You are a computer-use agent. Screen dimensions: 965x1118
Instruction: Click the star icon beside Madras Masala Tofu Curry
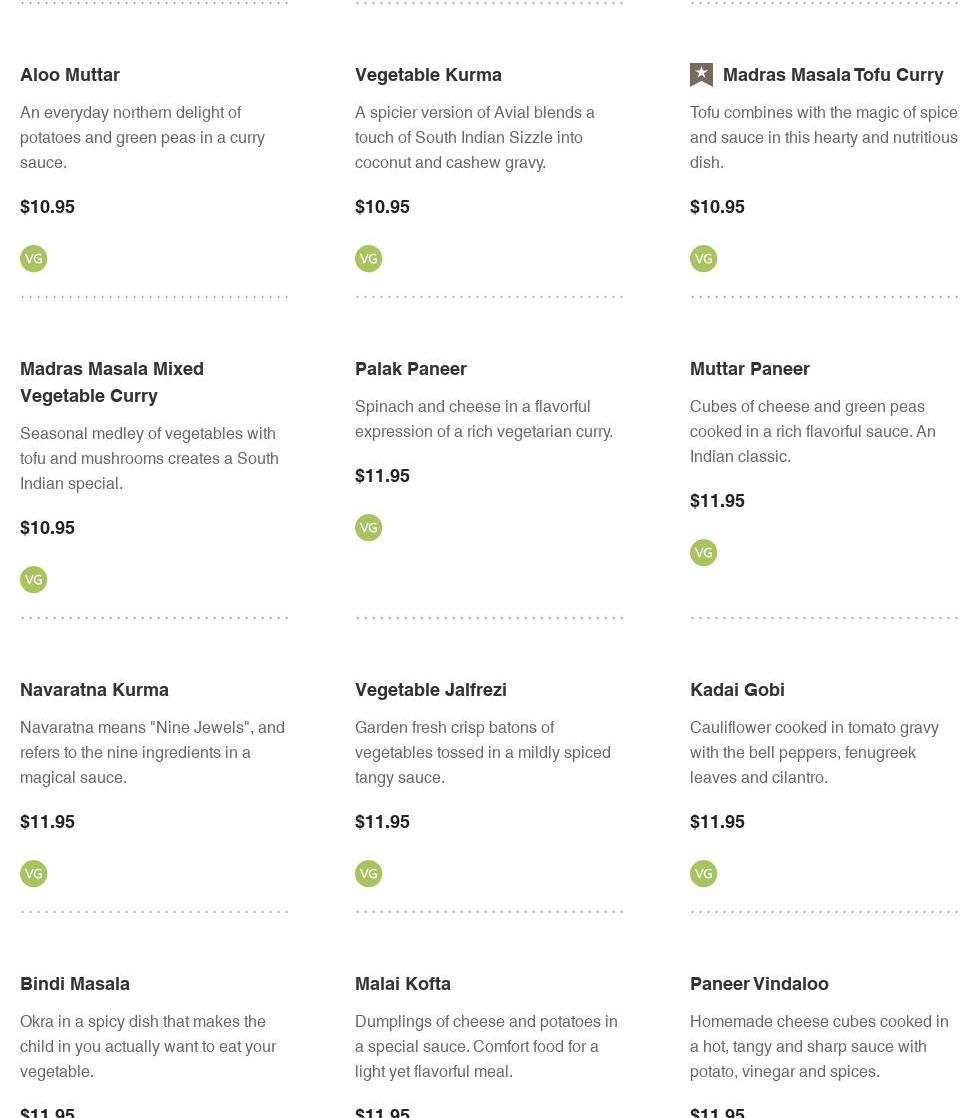[702, 75]
